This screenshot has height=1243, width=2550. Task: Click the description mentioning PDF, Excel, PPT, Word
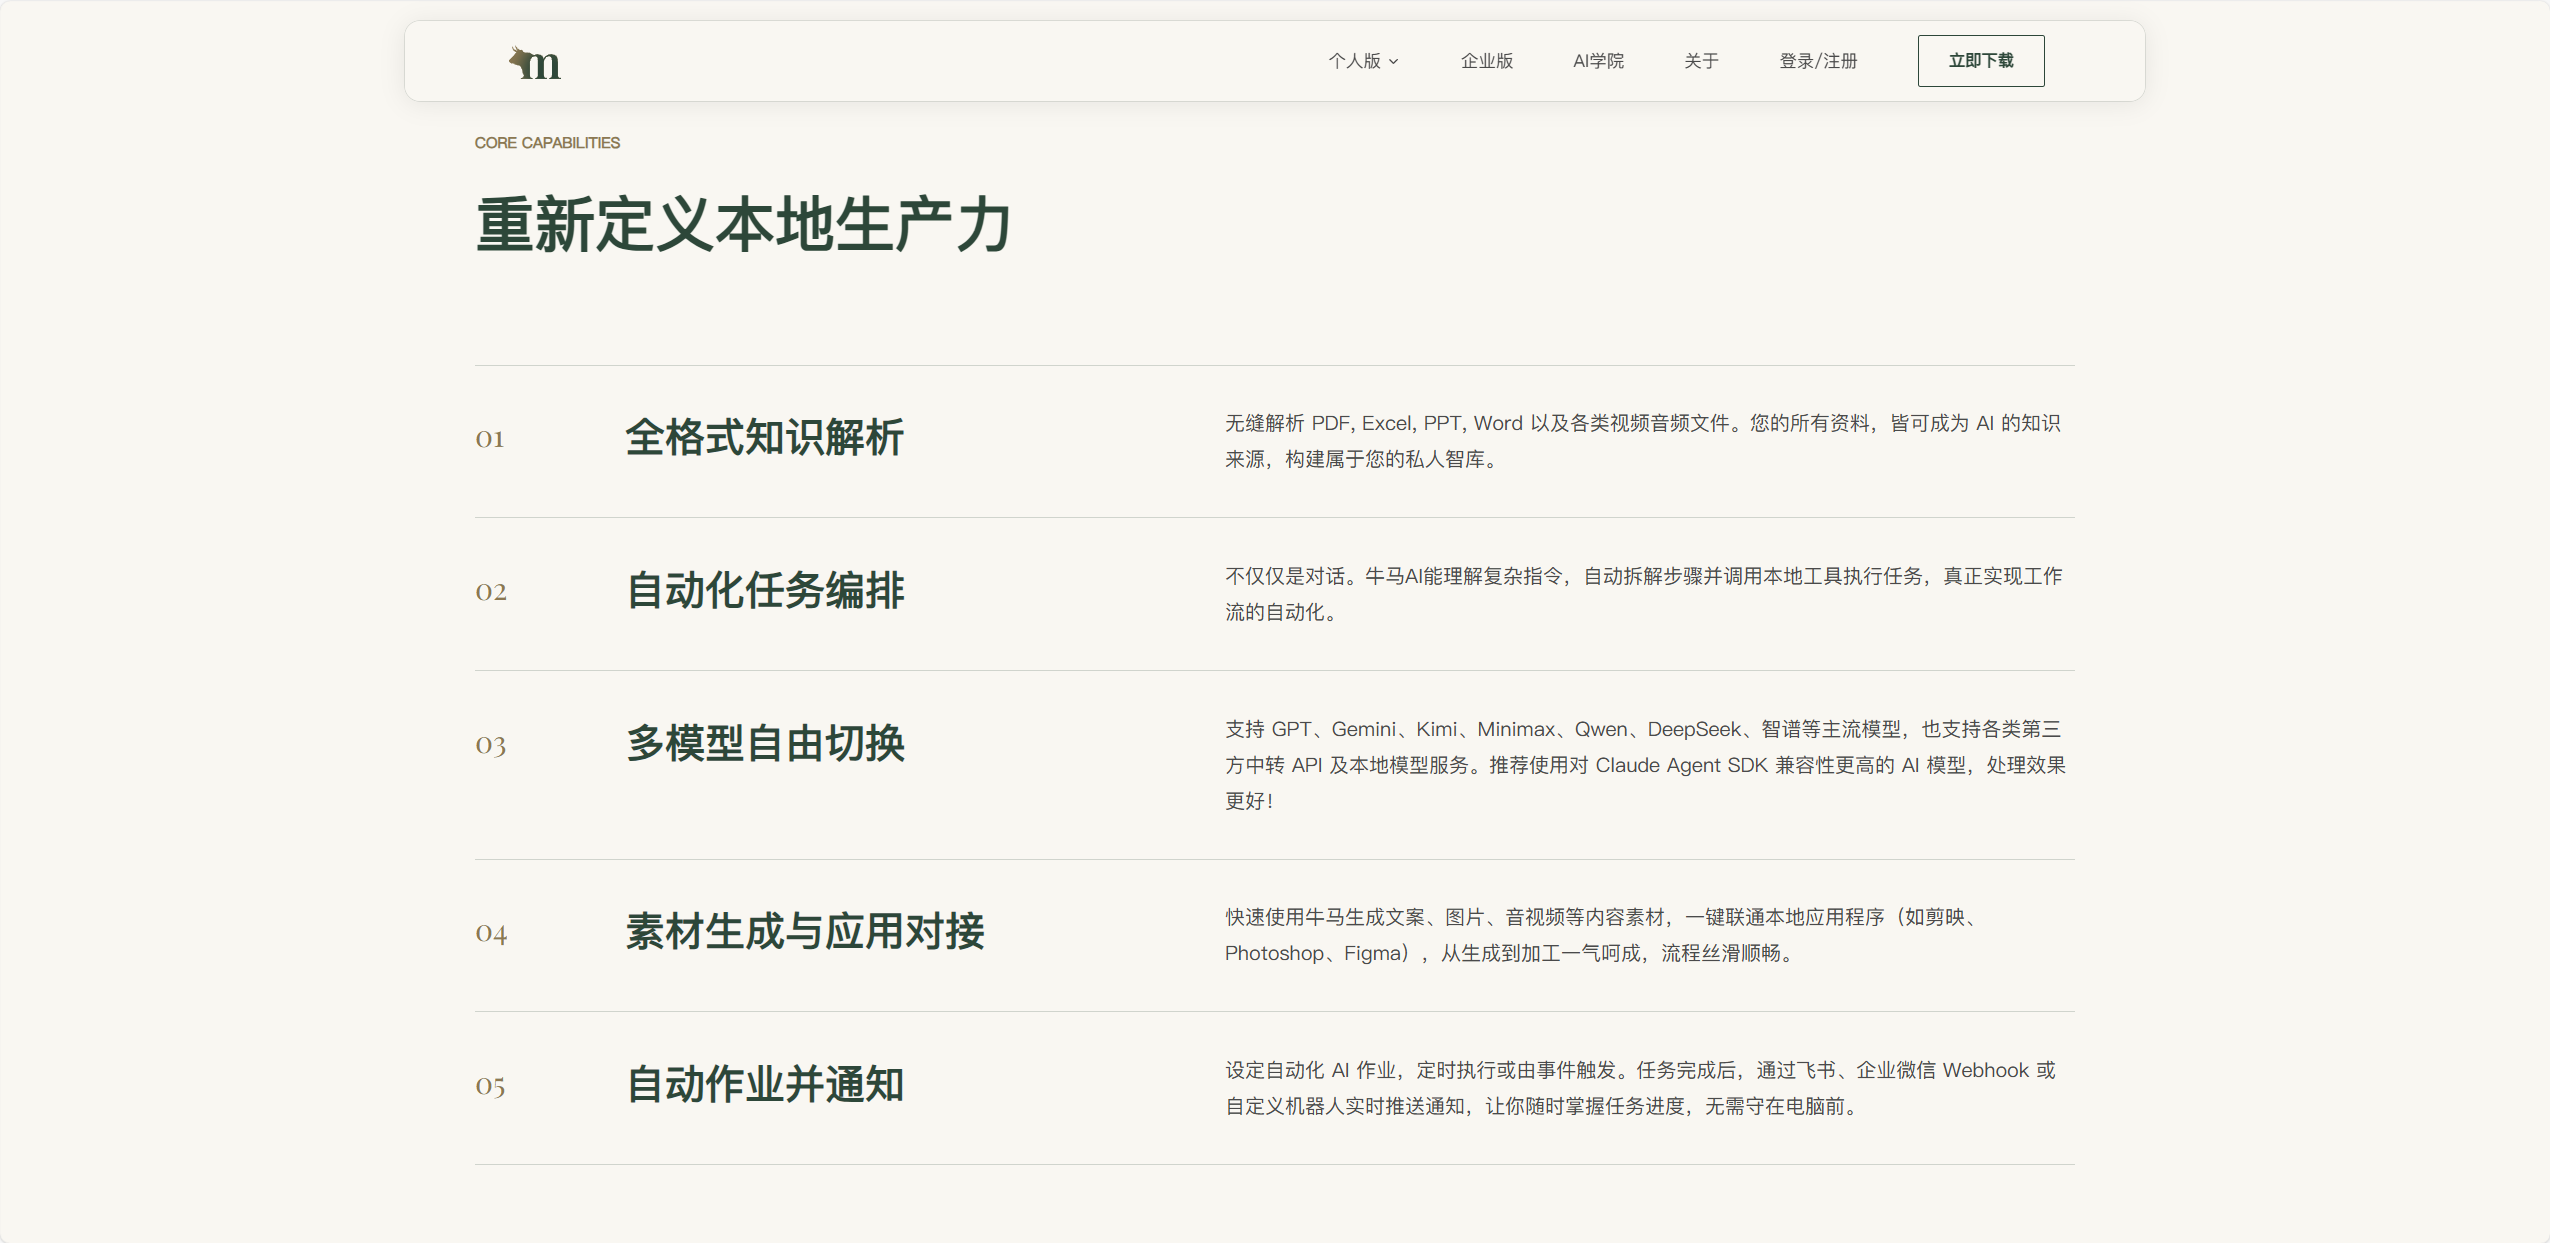pos(1643,441)
